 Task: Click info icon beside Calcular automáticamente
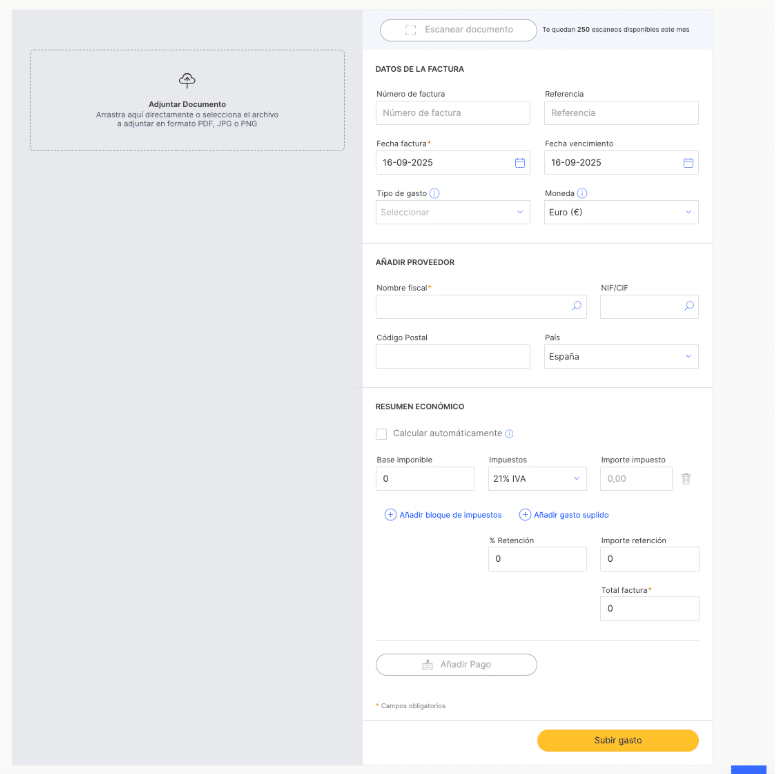point(509,434)
